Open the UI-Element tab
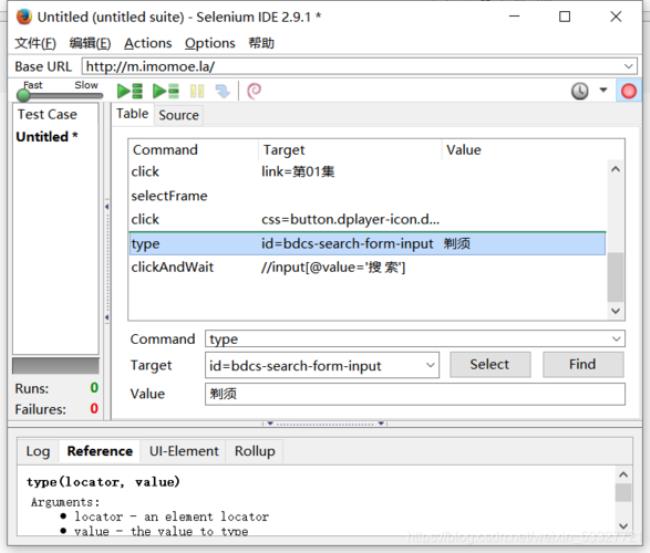The image size is (650, 553). click(184, 451)
